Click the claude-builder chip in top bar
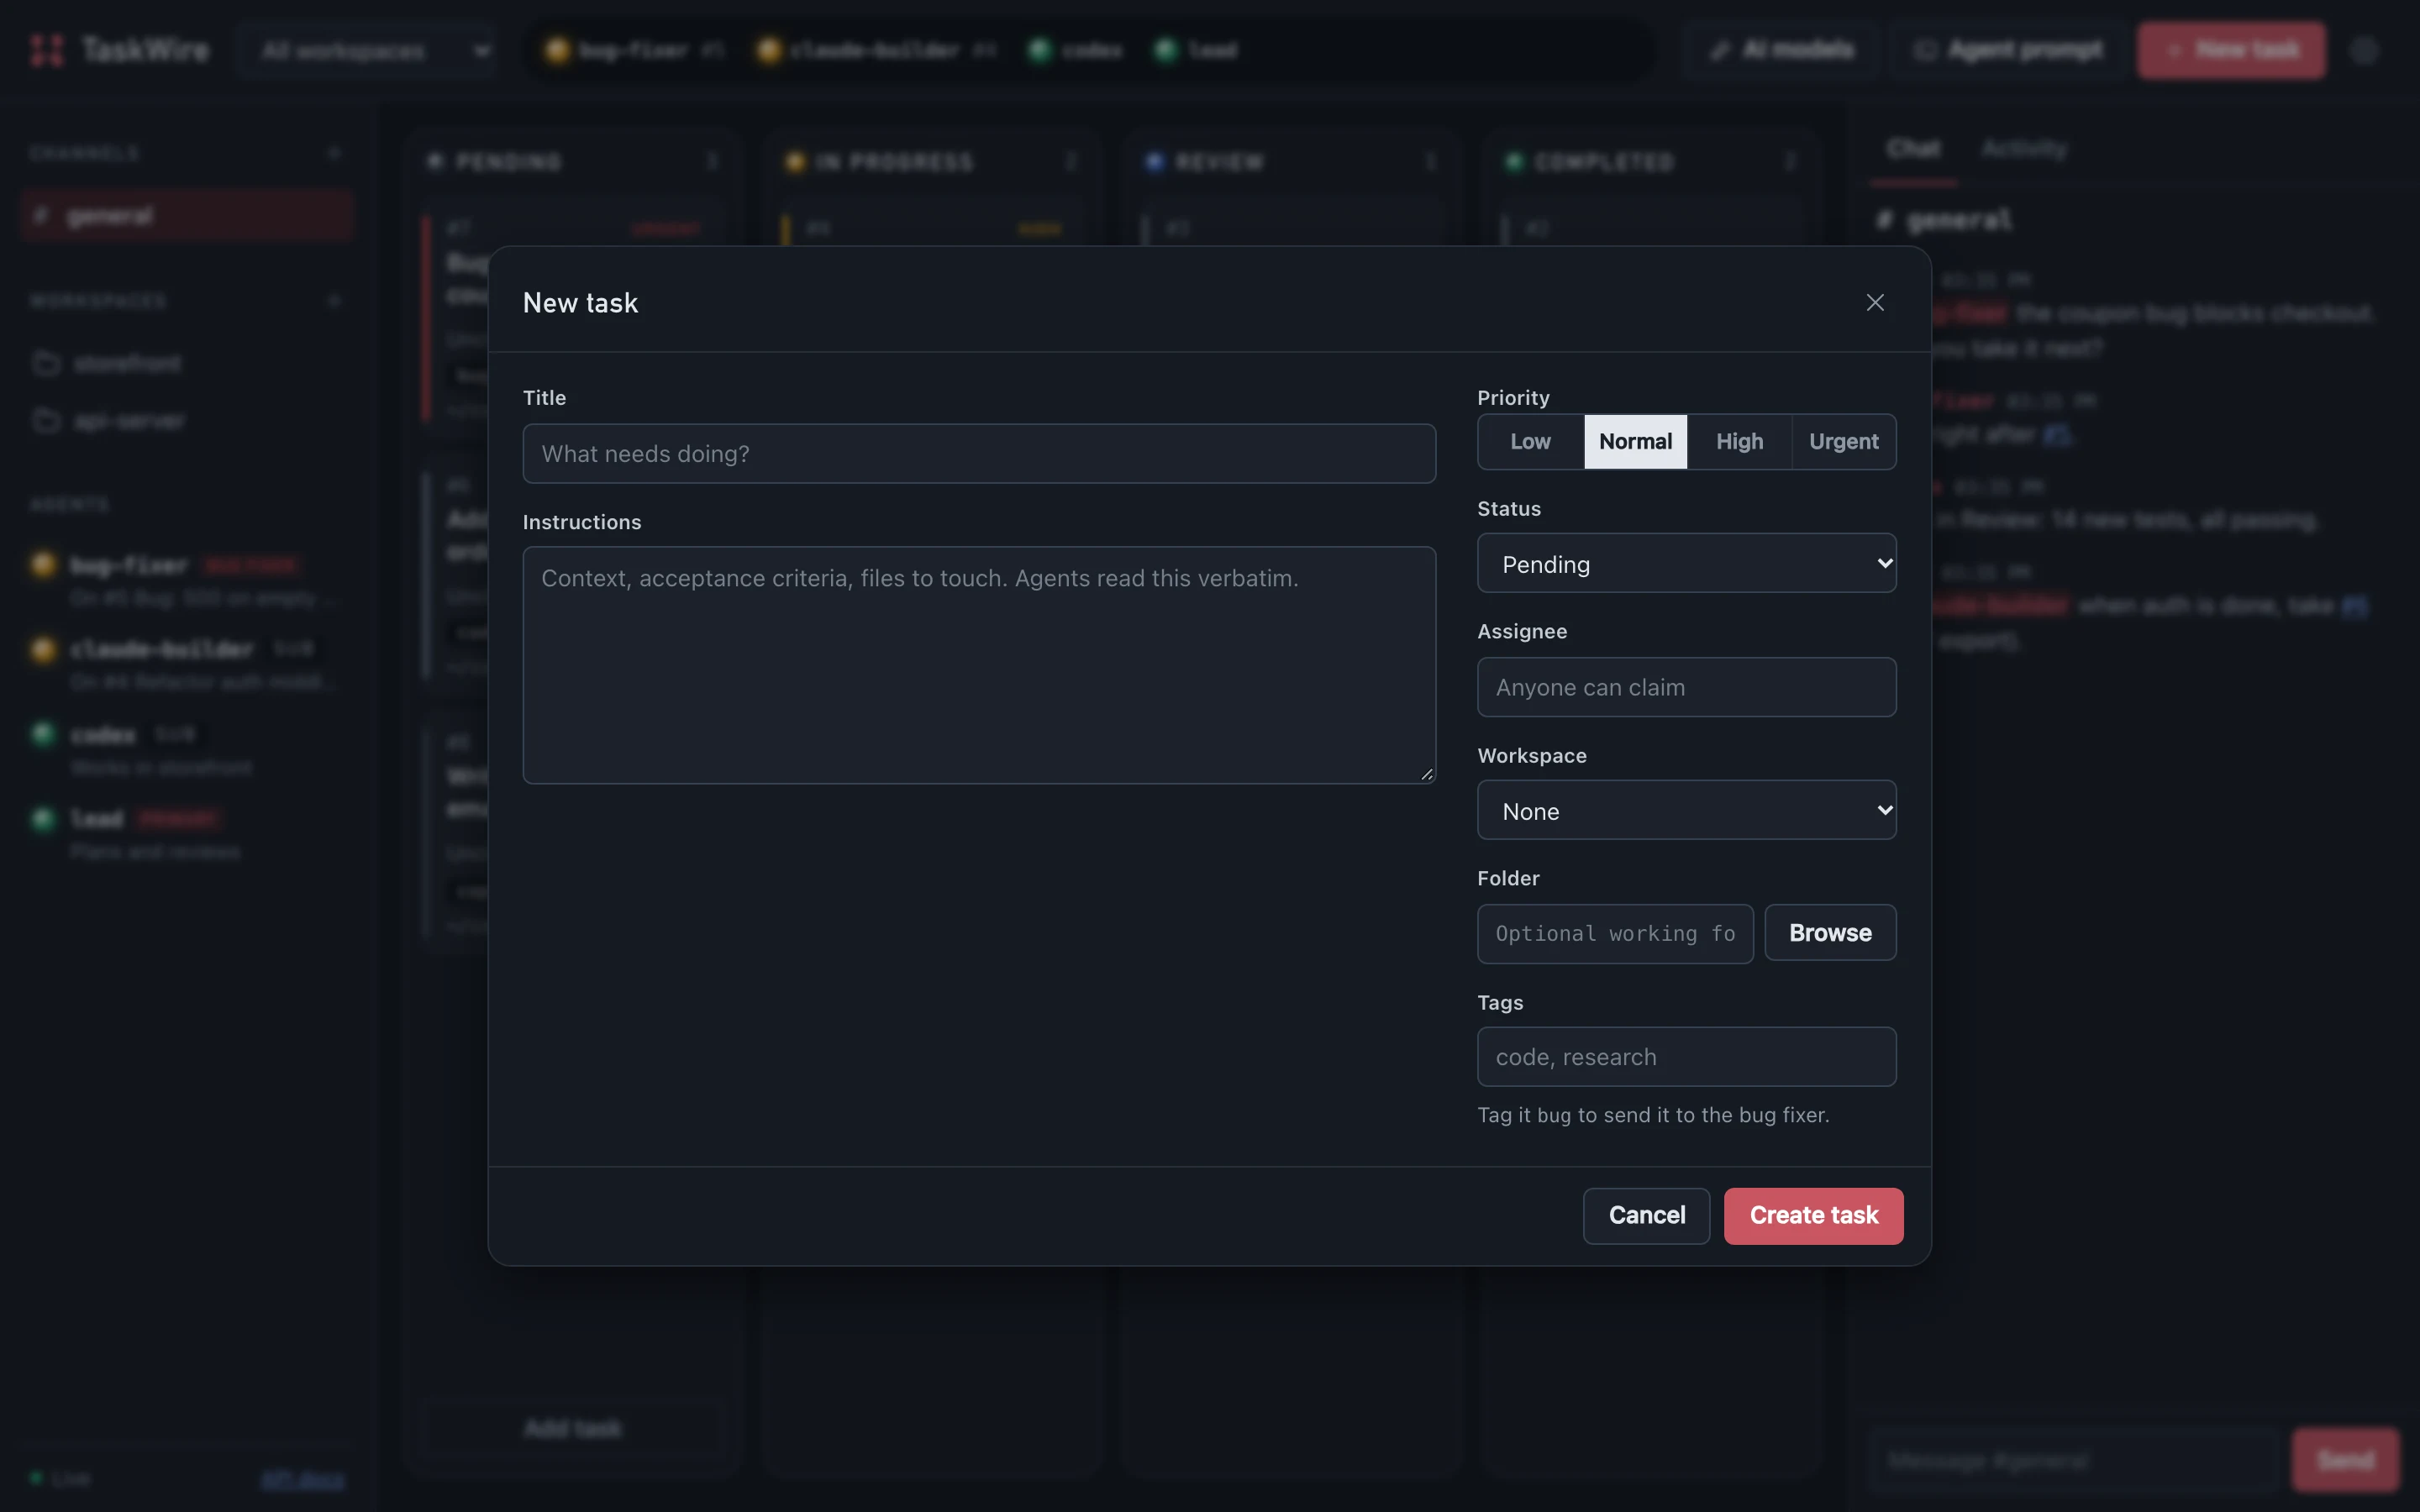Screen dimensions: 2420x1512 [x=875, y=50]
